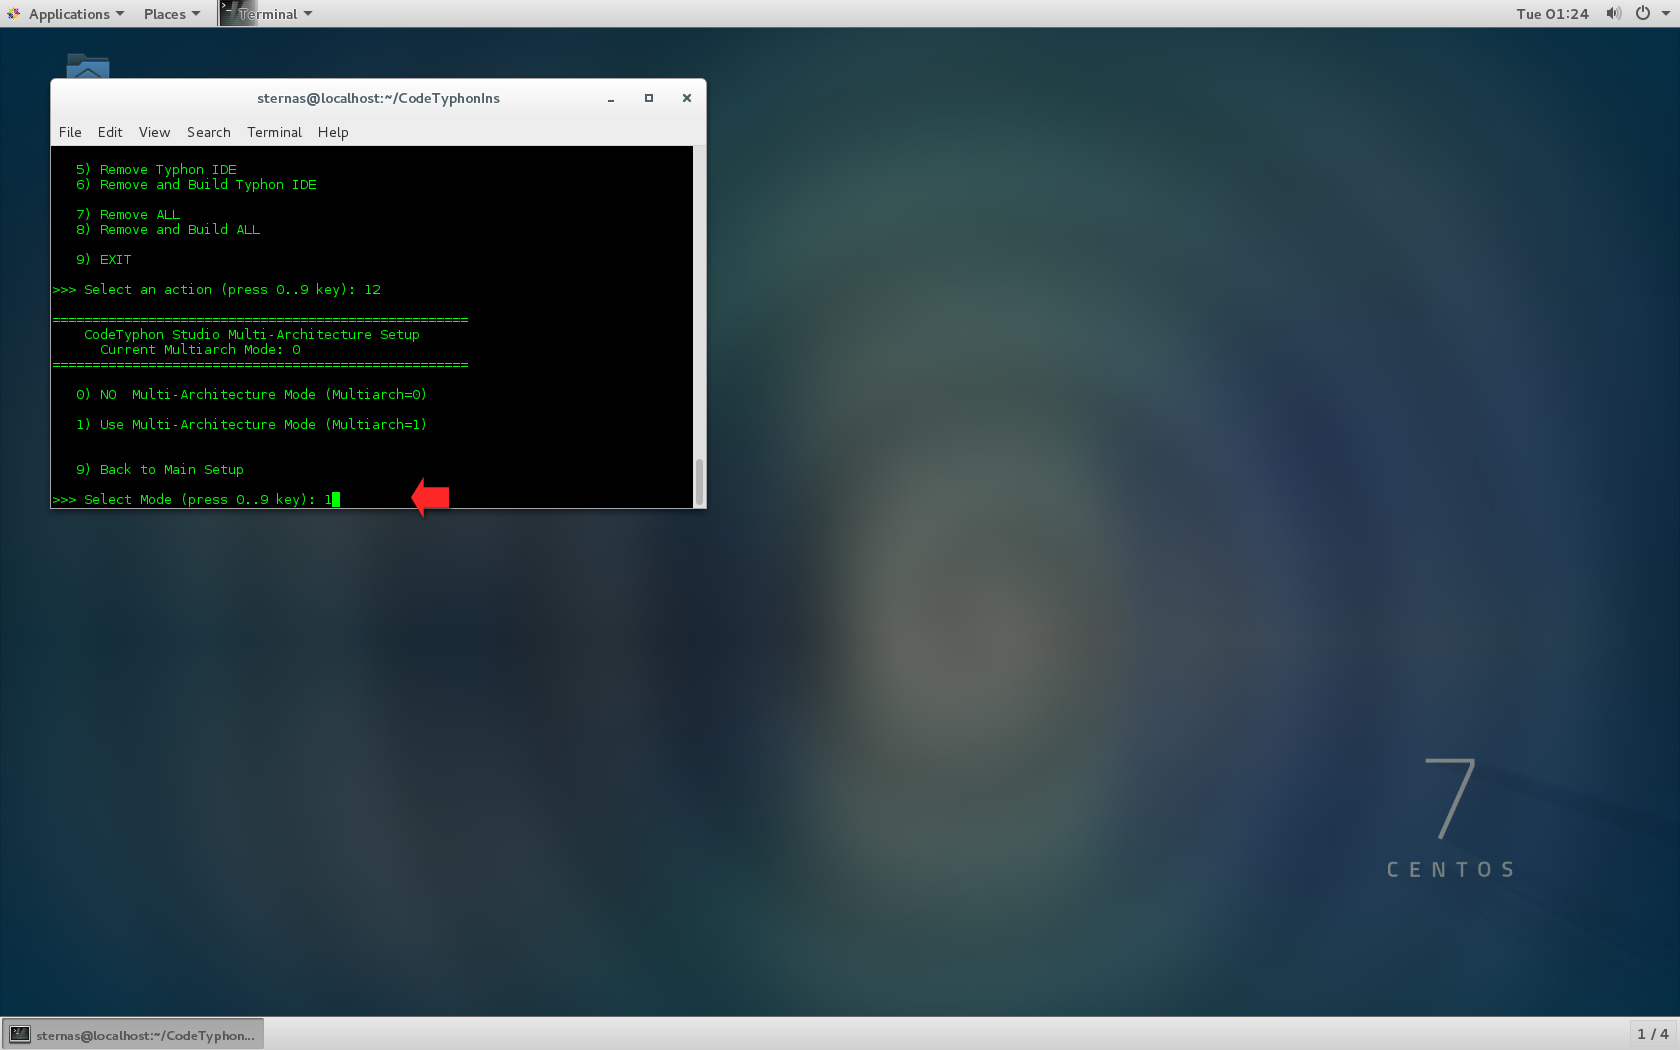Viewport: 1680px width, 1050px height.
Task: Click the clock showing Tue 01:24
Action: point(1551,14)
